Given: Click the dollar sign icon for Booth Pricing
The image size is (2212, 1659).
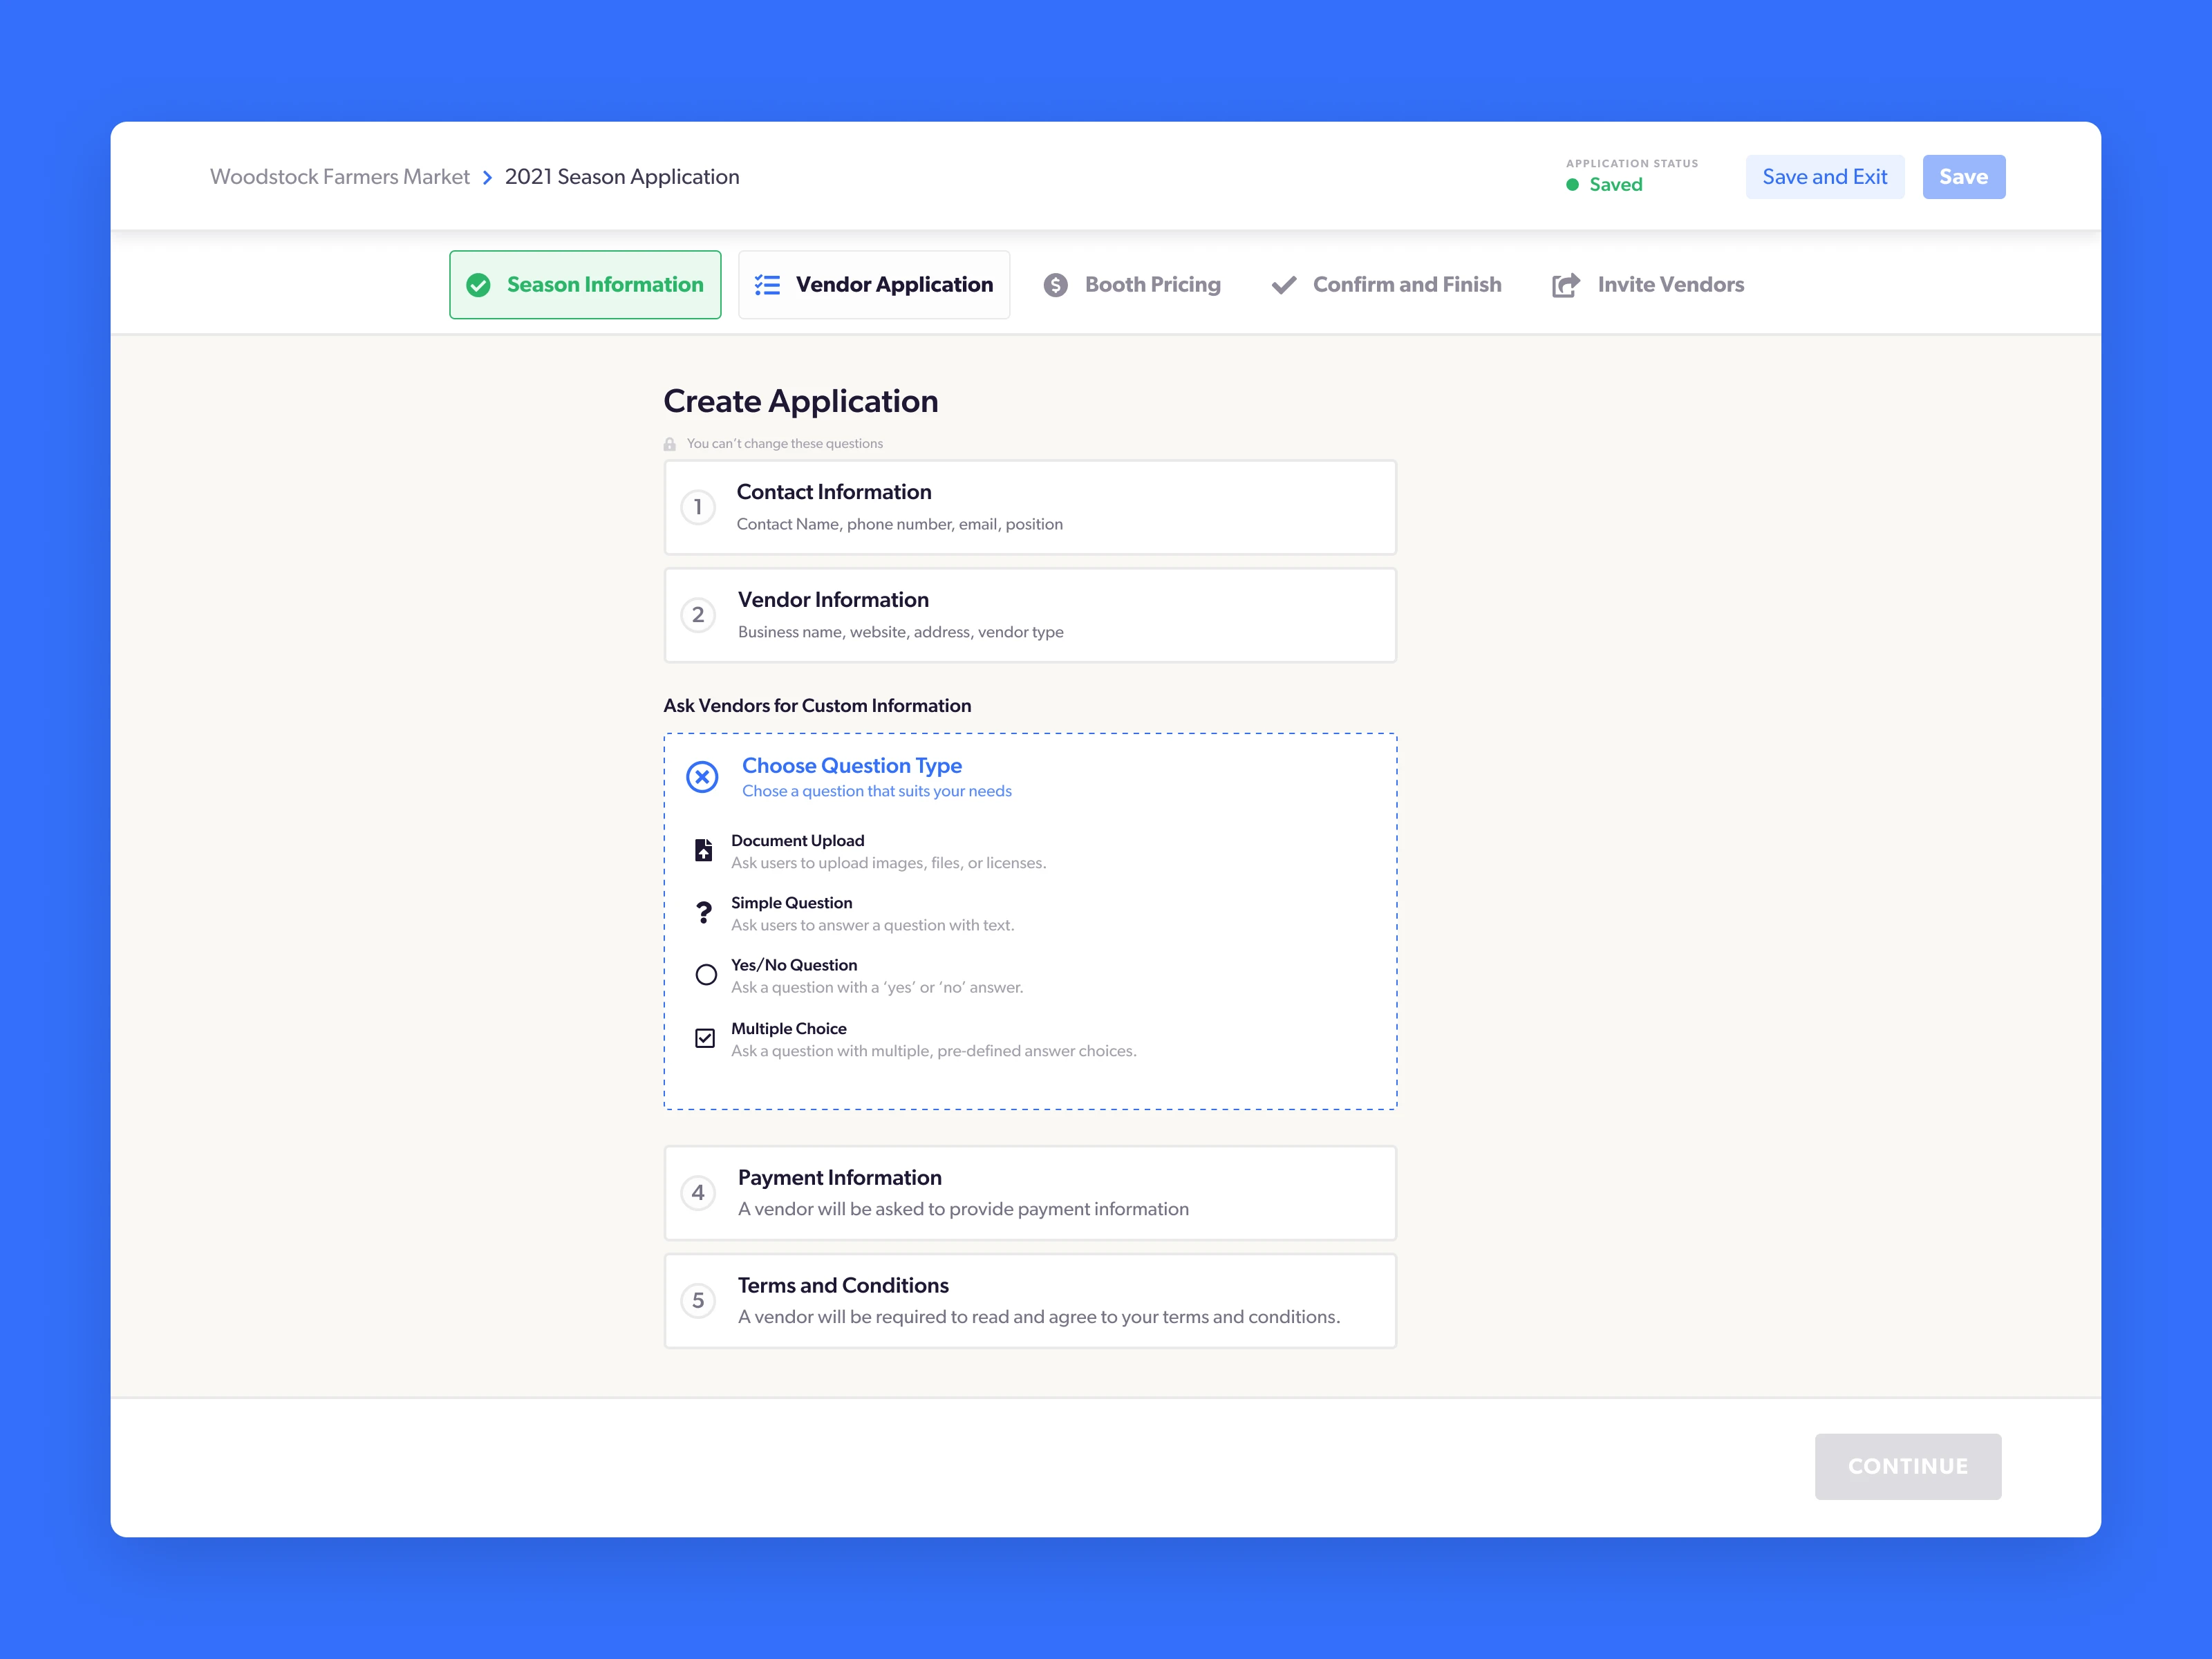Looking at the screenshot, I should pos(1055,285).
